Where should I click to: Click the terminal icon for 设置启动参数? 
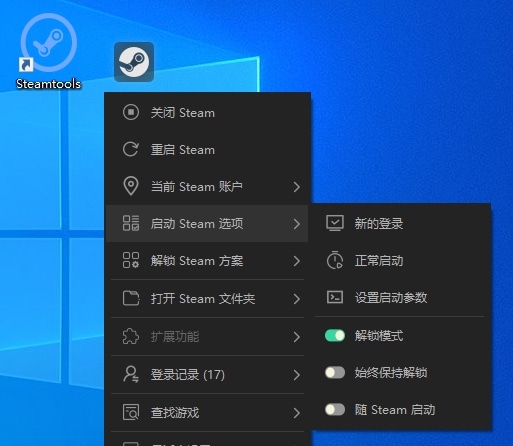pos(335,297)
